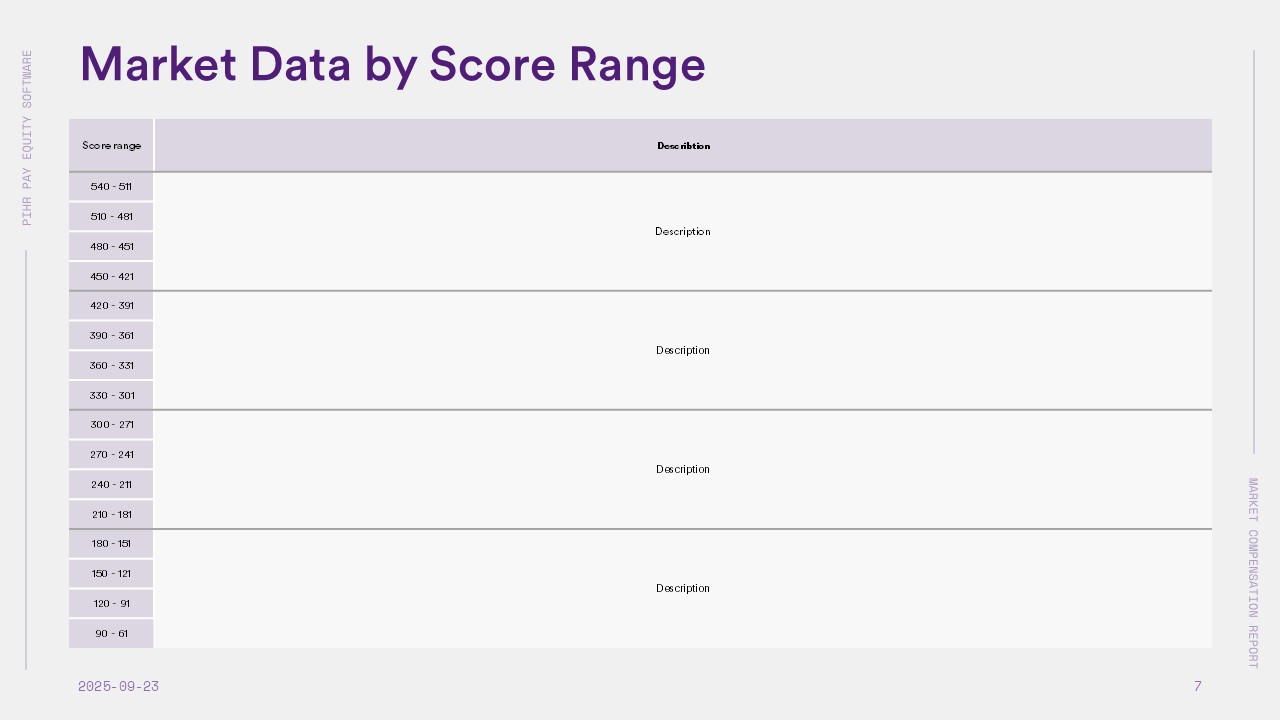Click the 360 - 331 score range cell
Screen dimensions: 1280x720
pyautogui.click(x=111, y=366)
